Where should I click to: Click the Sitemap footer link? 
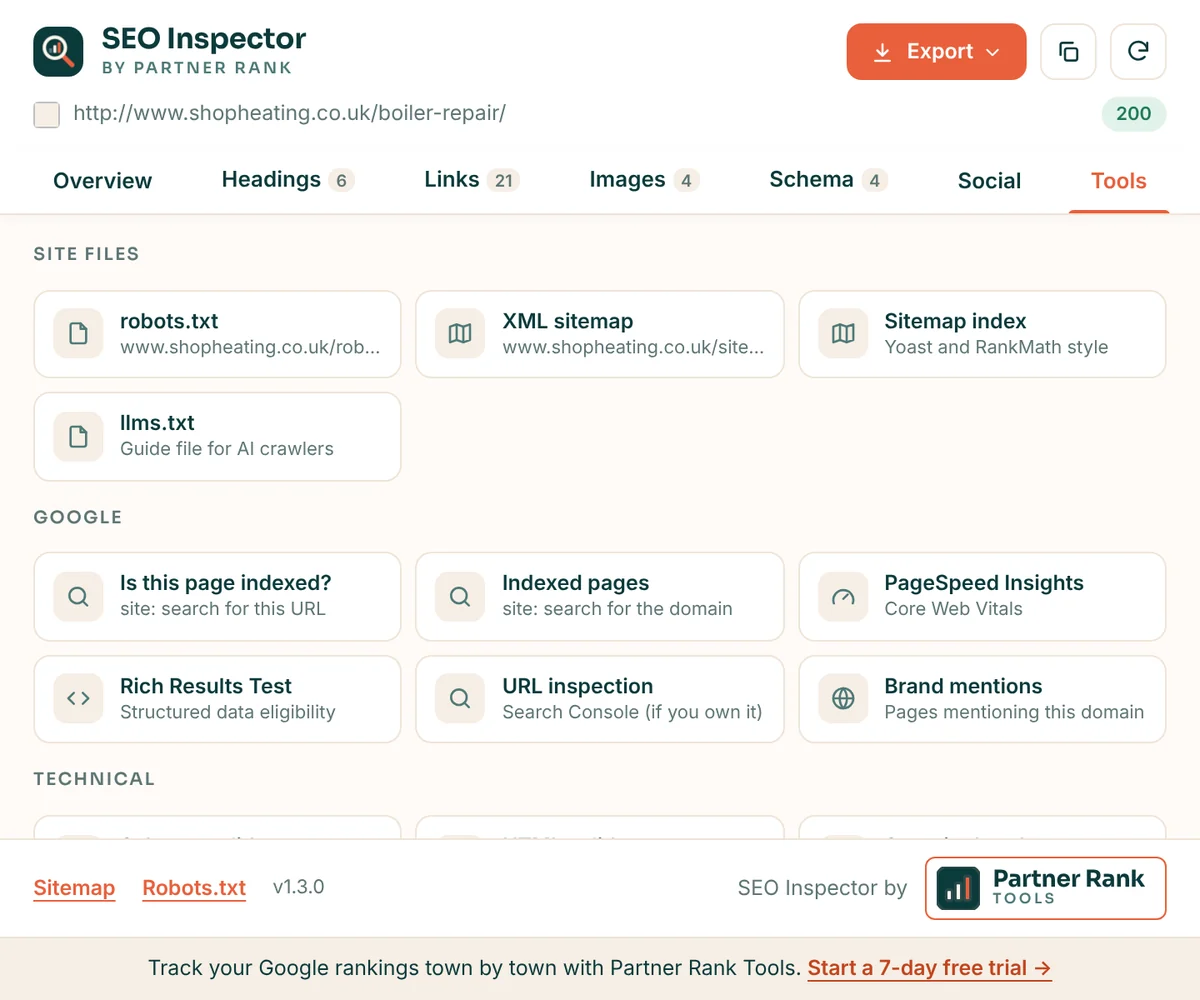pos(74,888)
